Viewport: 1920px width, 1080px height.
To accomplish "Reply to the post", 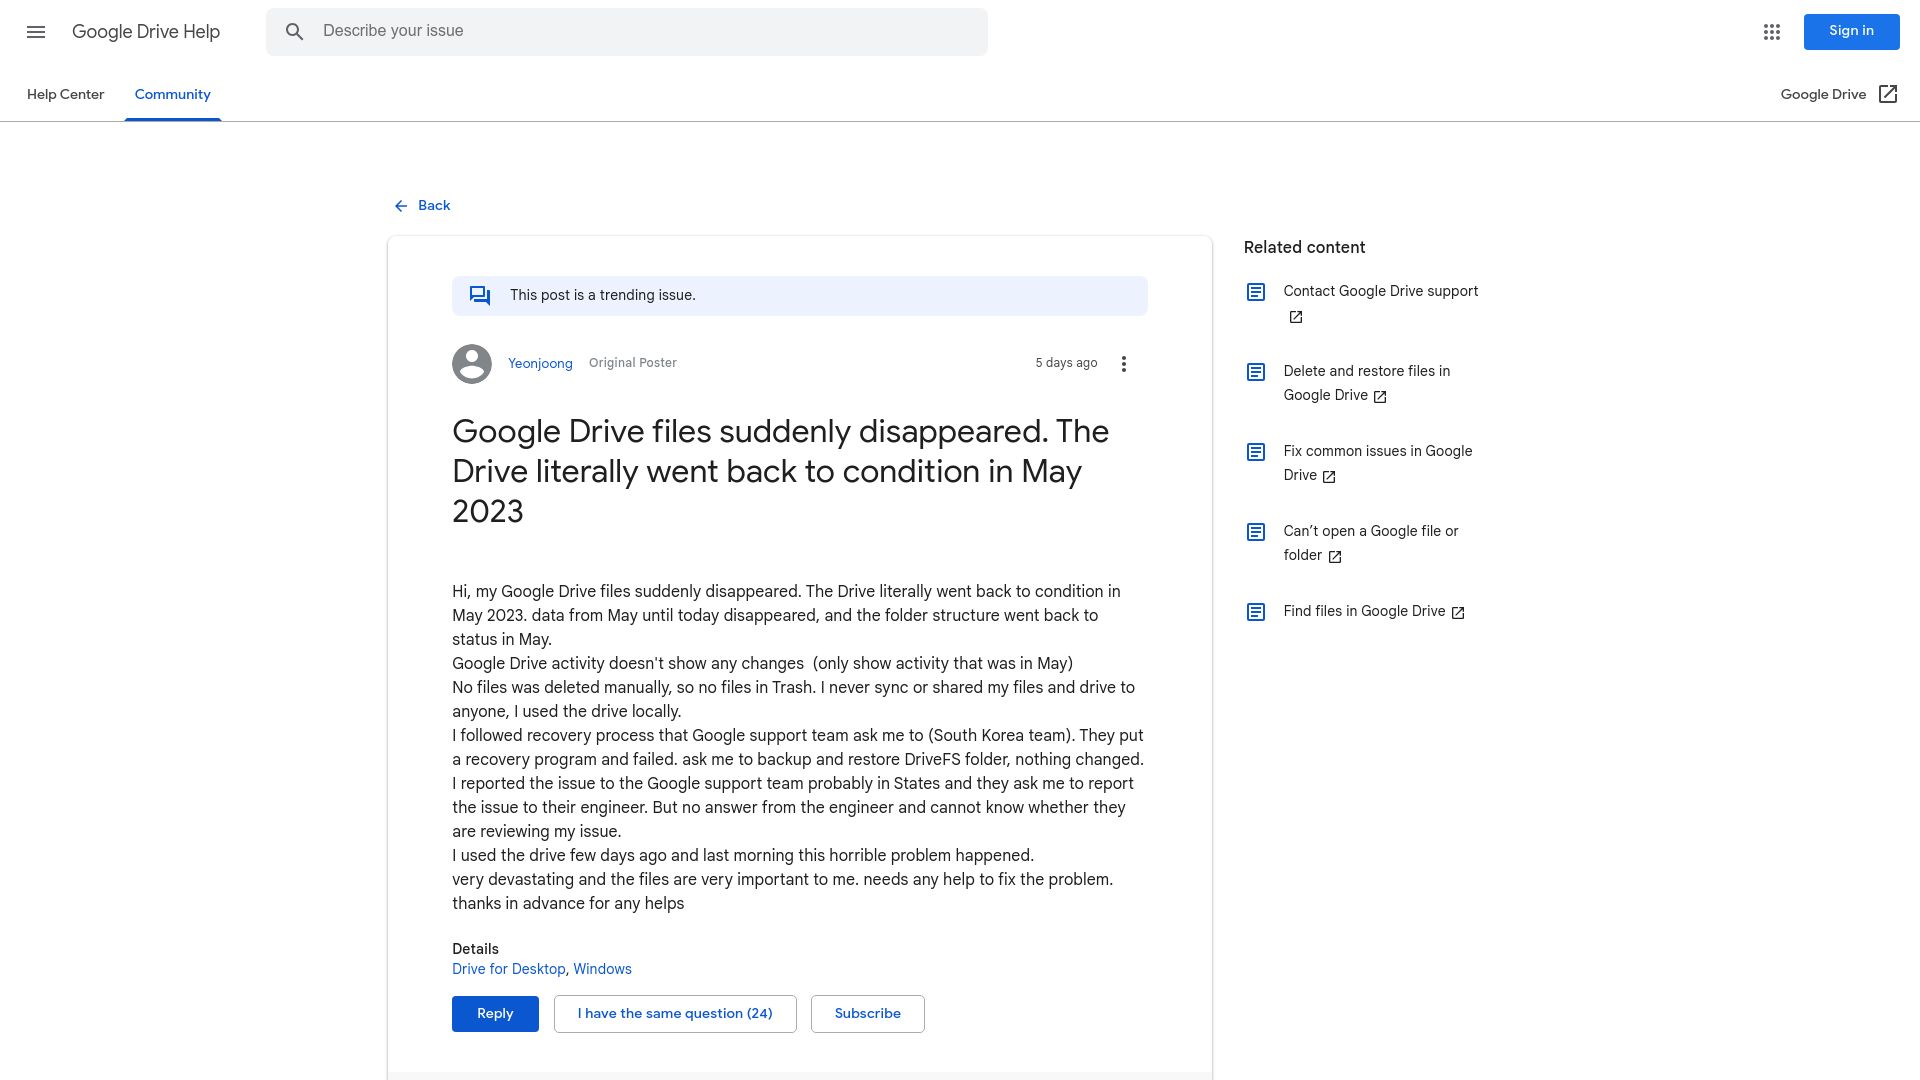I will click(495, 1014).
